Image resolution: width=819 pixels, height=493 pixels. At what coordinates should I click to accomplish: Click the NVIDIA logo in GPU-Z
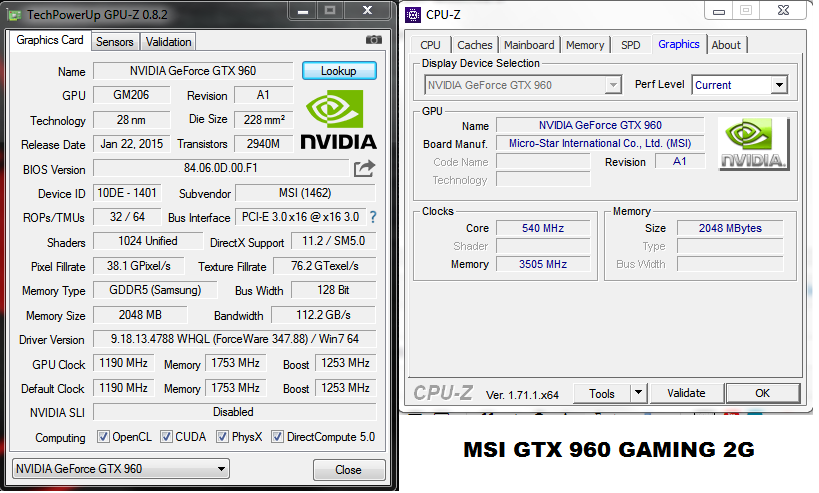[x=338, y=120]
